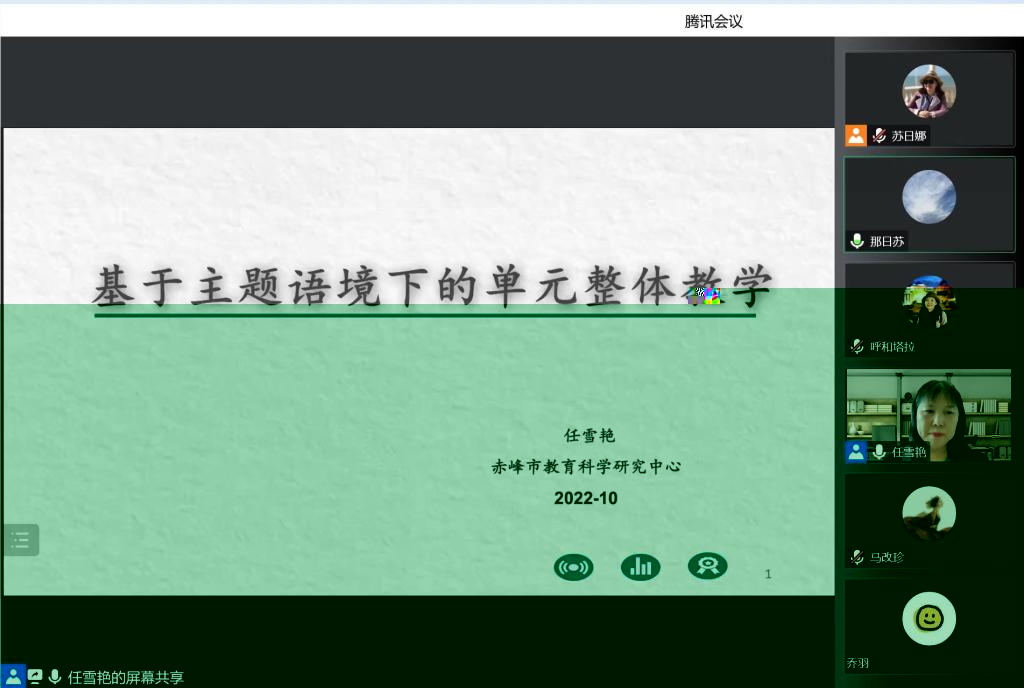Click the name label 那日苏
This screenshot has width=1024, height=688.
pos(887,242)
